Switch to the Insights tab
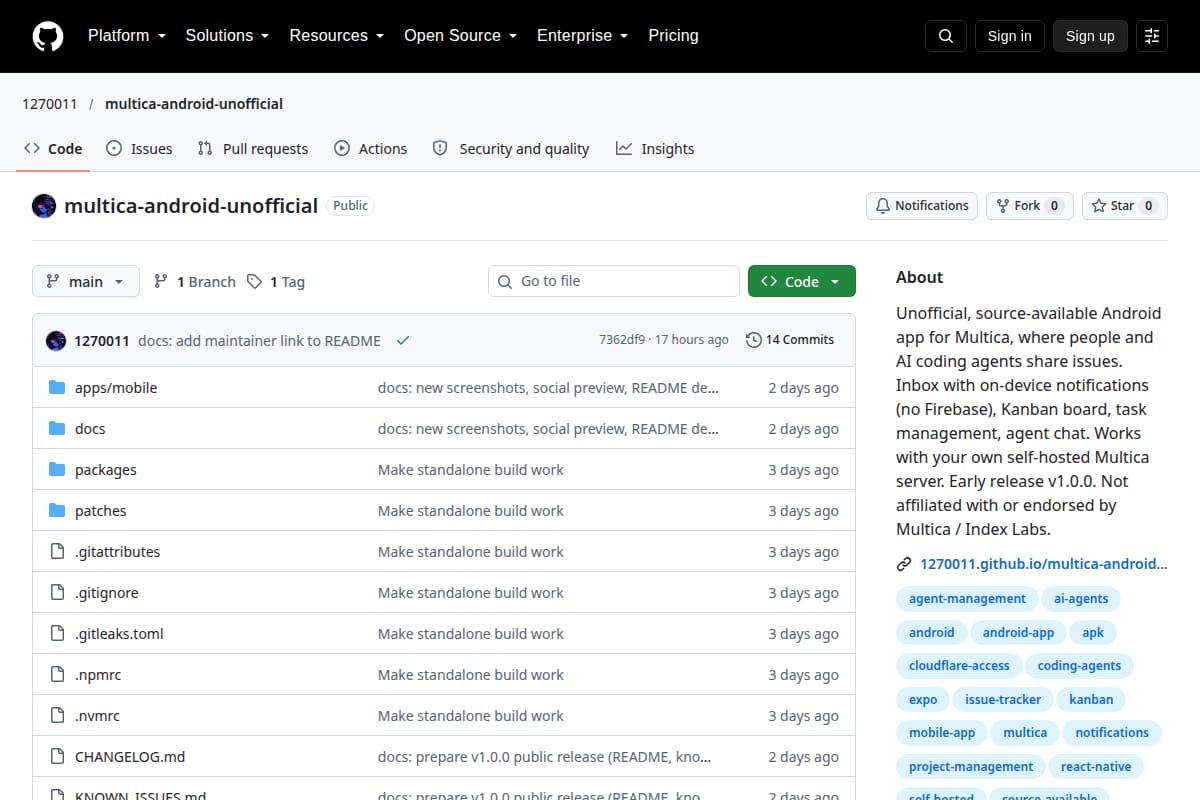The width and height of the screenshot is (1200, 800). point(655,149)
